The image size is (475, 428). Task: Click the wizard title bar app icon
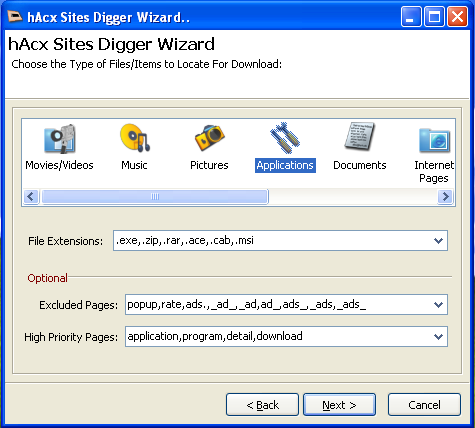click(15, 16)
